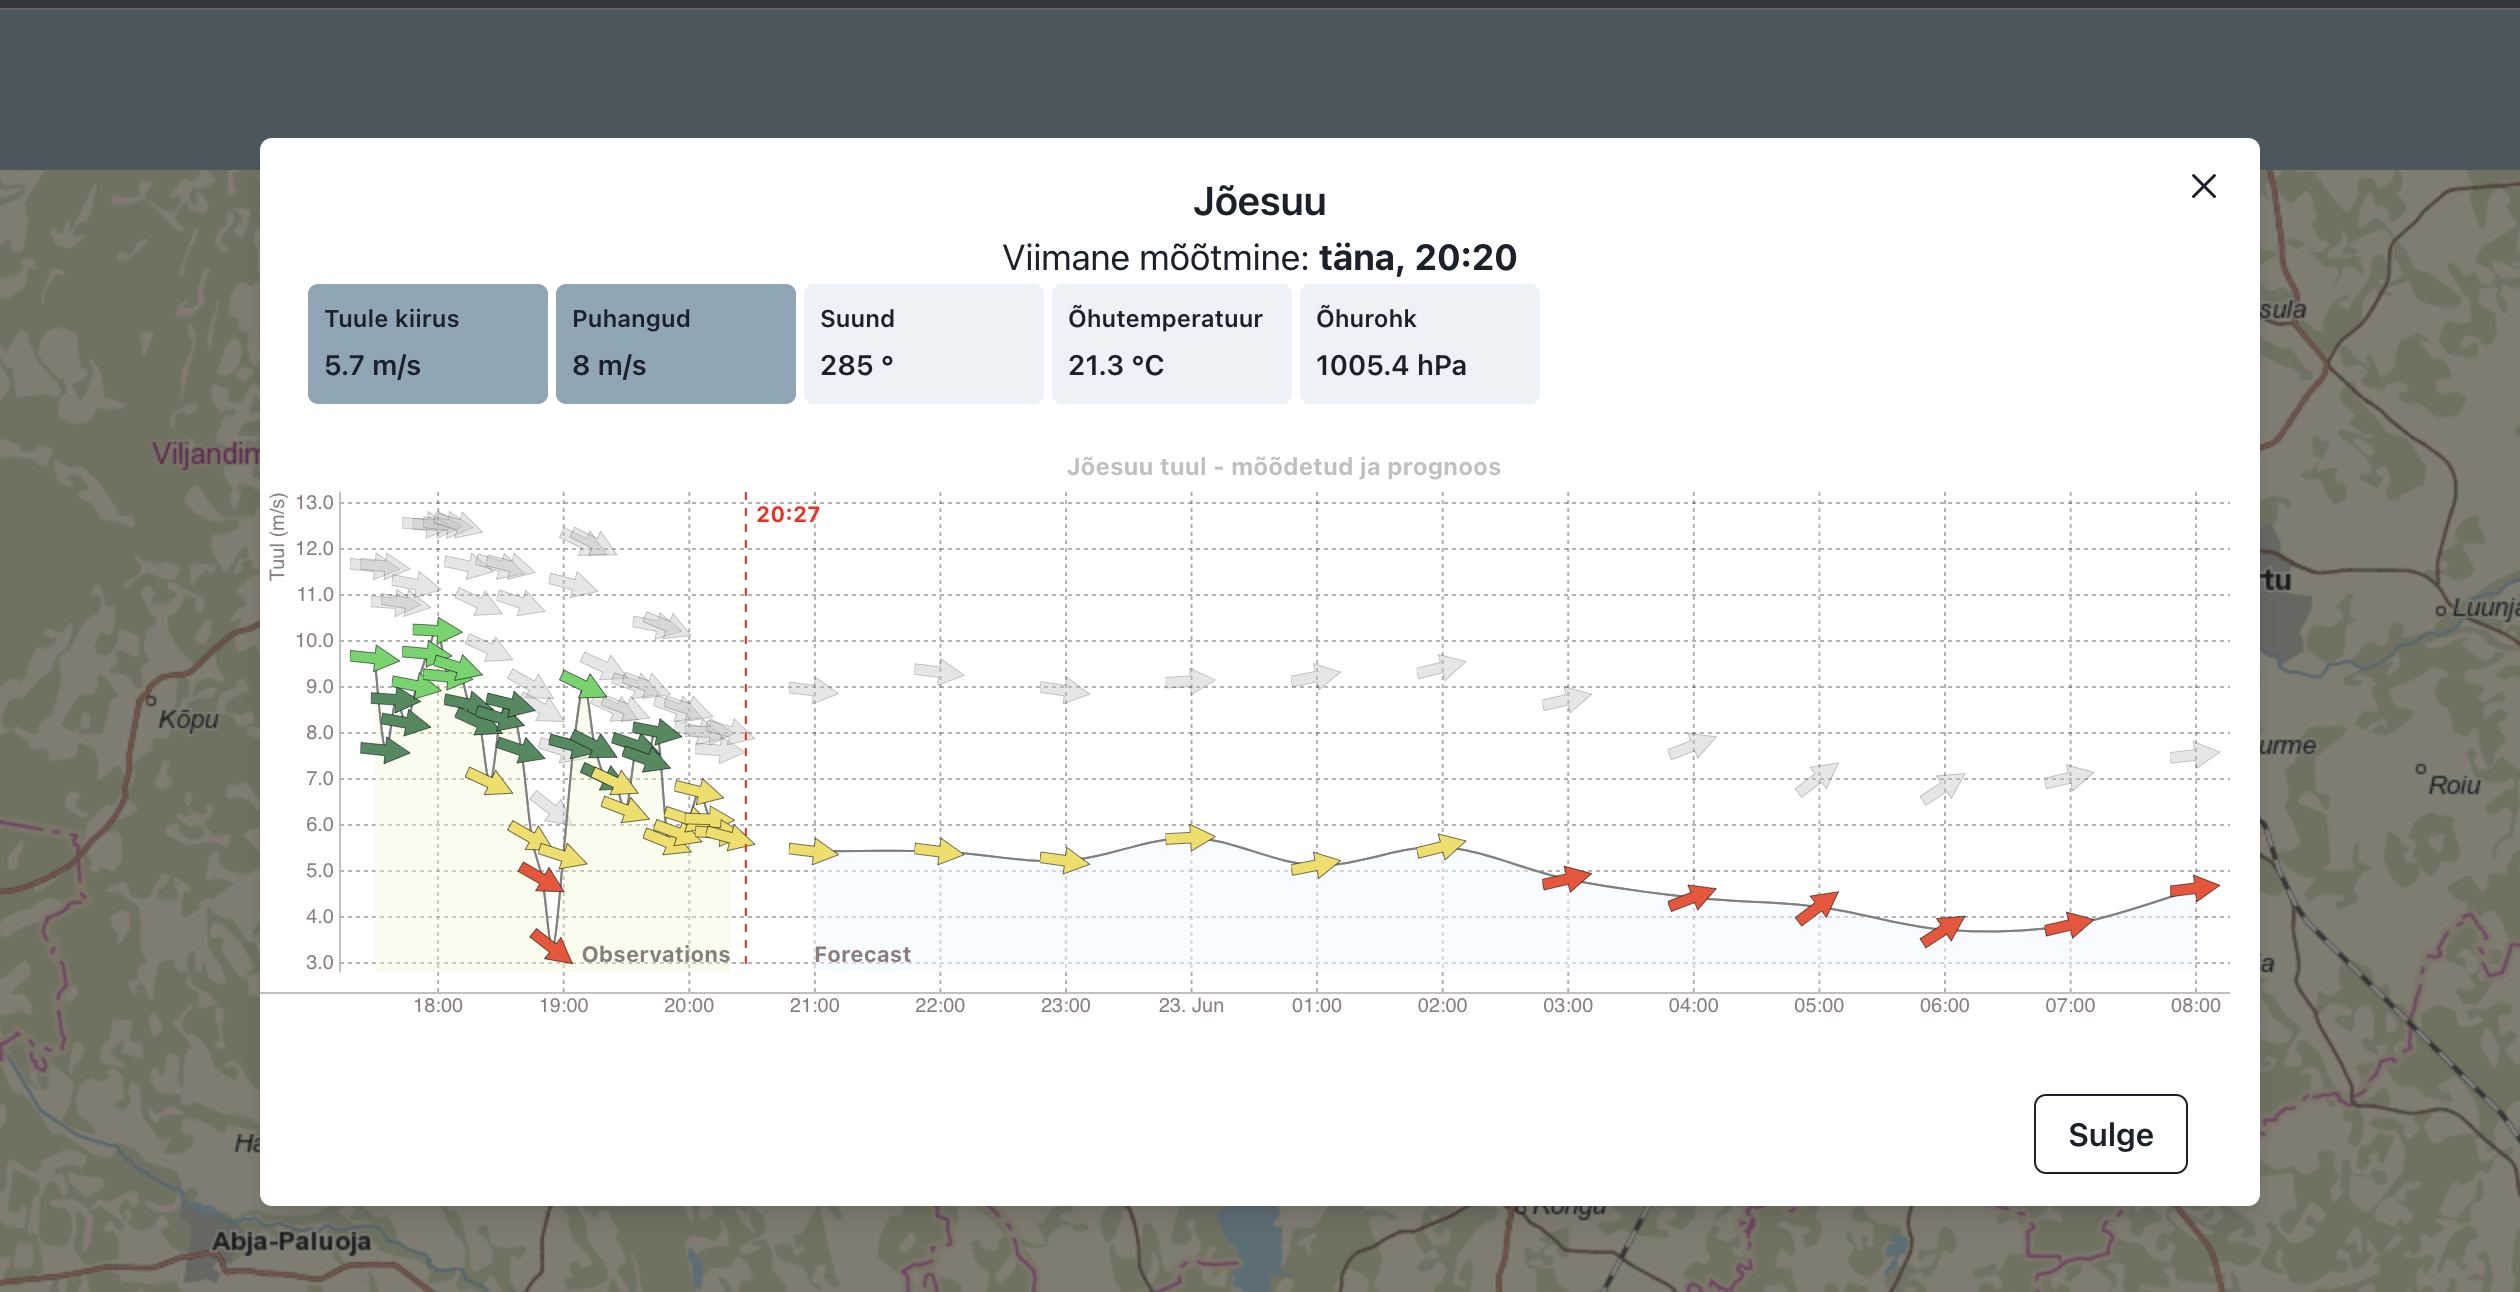The height and width of the screenshot is (1292, 2520).
Task: Click red forecast wind arrow at 03:00
Action: (1567, 879)
